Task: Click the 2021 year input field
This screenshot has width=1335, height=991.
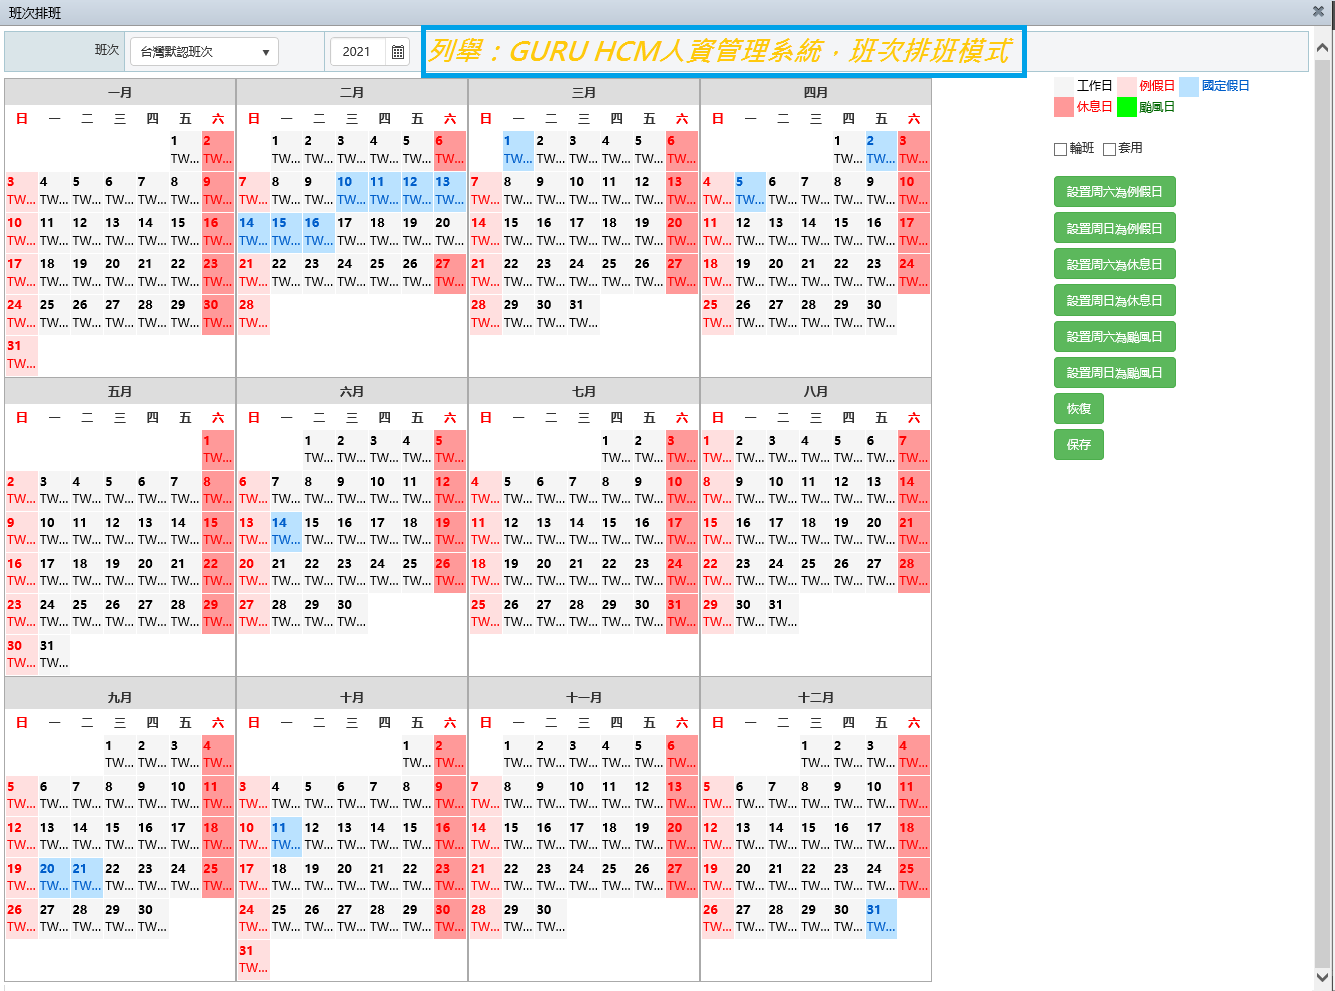Action: (358, 51)
